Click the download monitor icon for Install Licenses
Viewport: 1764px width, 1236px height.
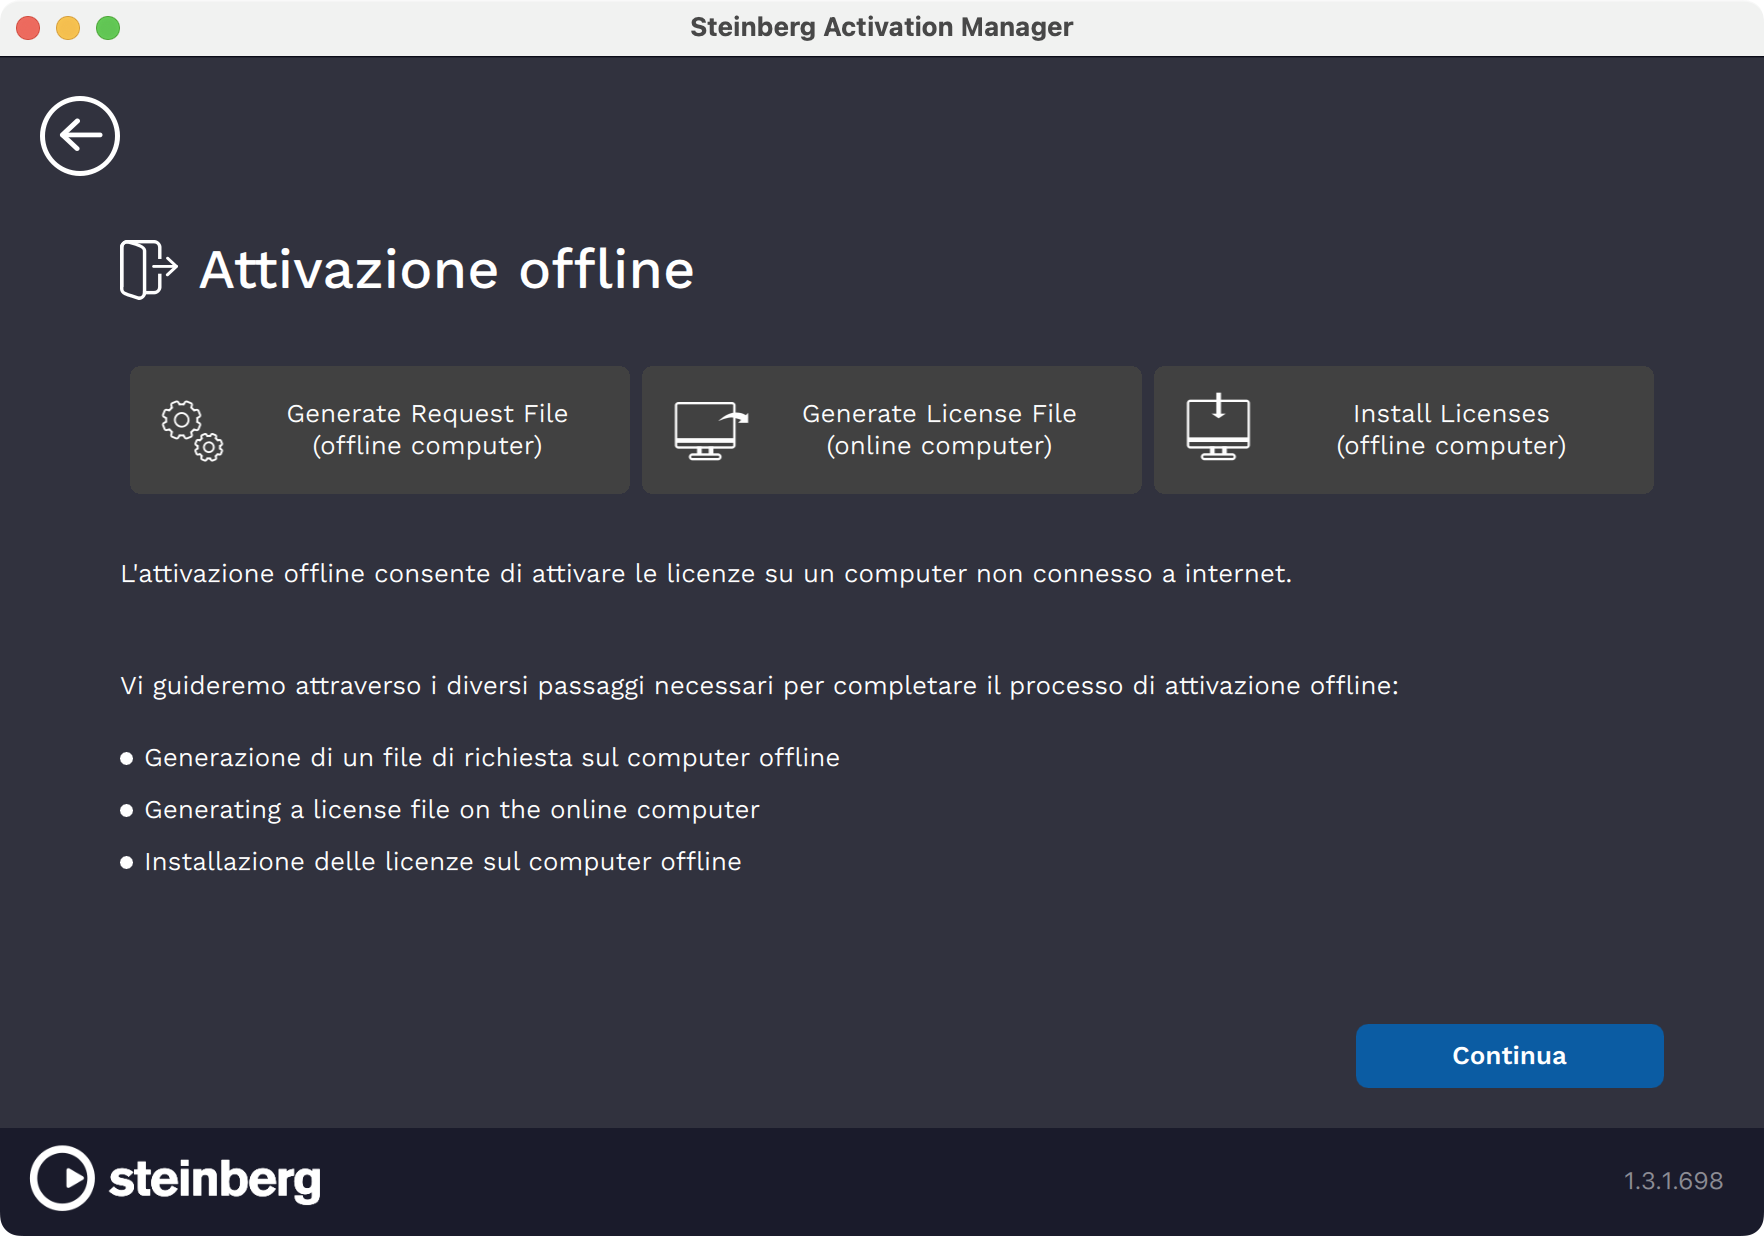(1218, 430)
